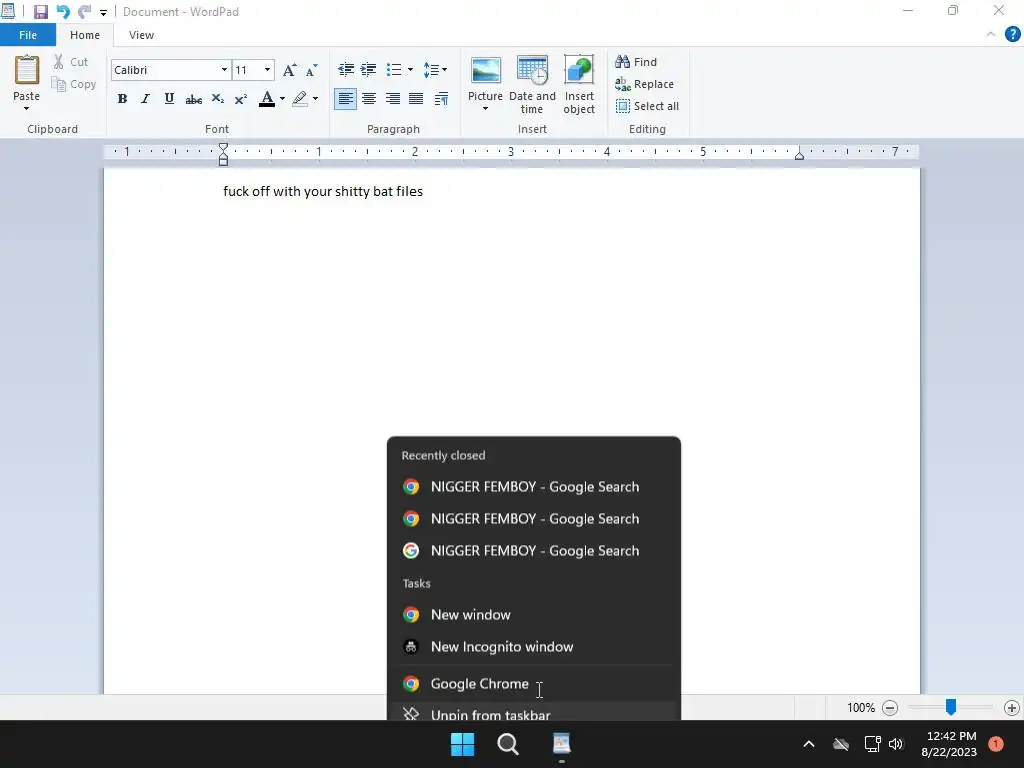Open Customize Quick Access Toolbar arrow
Viewport: 1024px width, 768px height.
coord(103,12)
